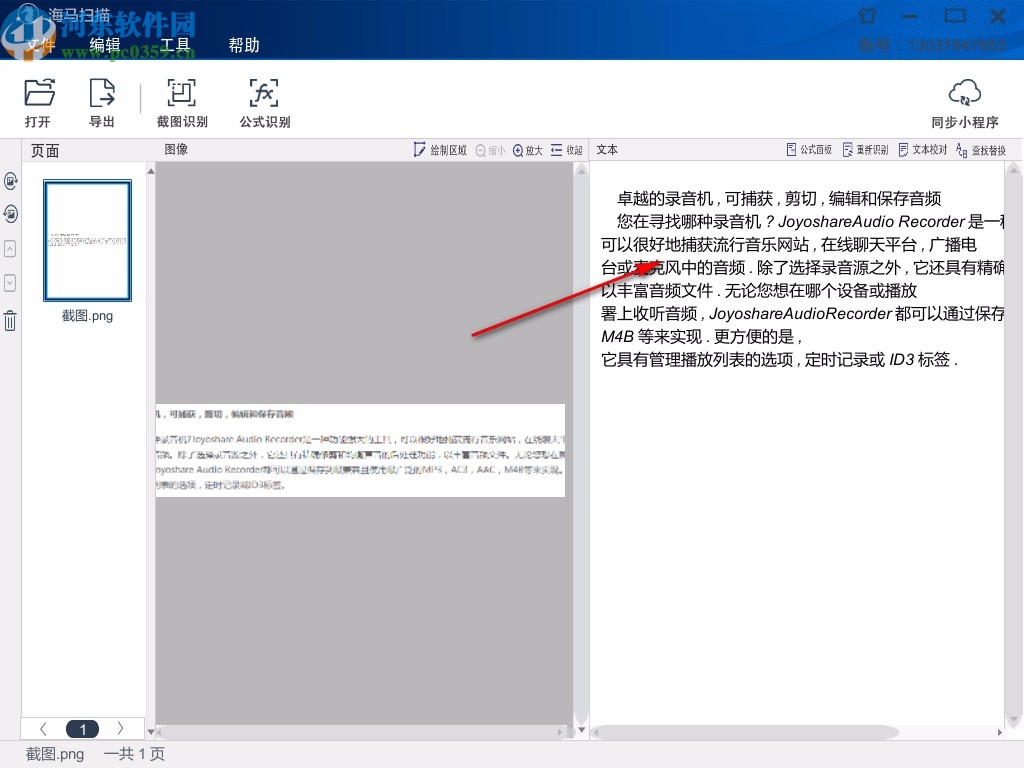
Task: Select the 公式识别 formula recognition tool
Action: pos(263,100)
